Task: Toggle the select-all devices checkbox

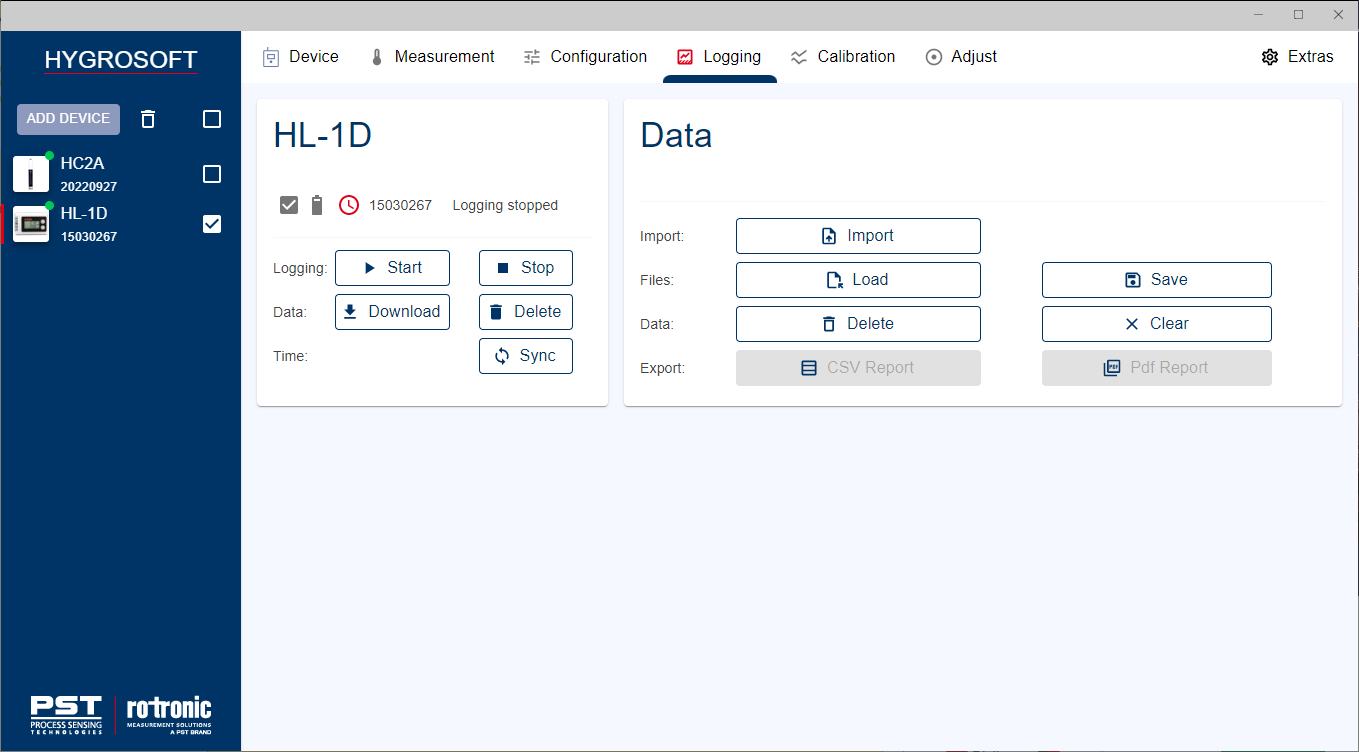Action: pos(212,119)
